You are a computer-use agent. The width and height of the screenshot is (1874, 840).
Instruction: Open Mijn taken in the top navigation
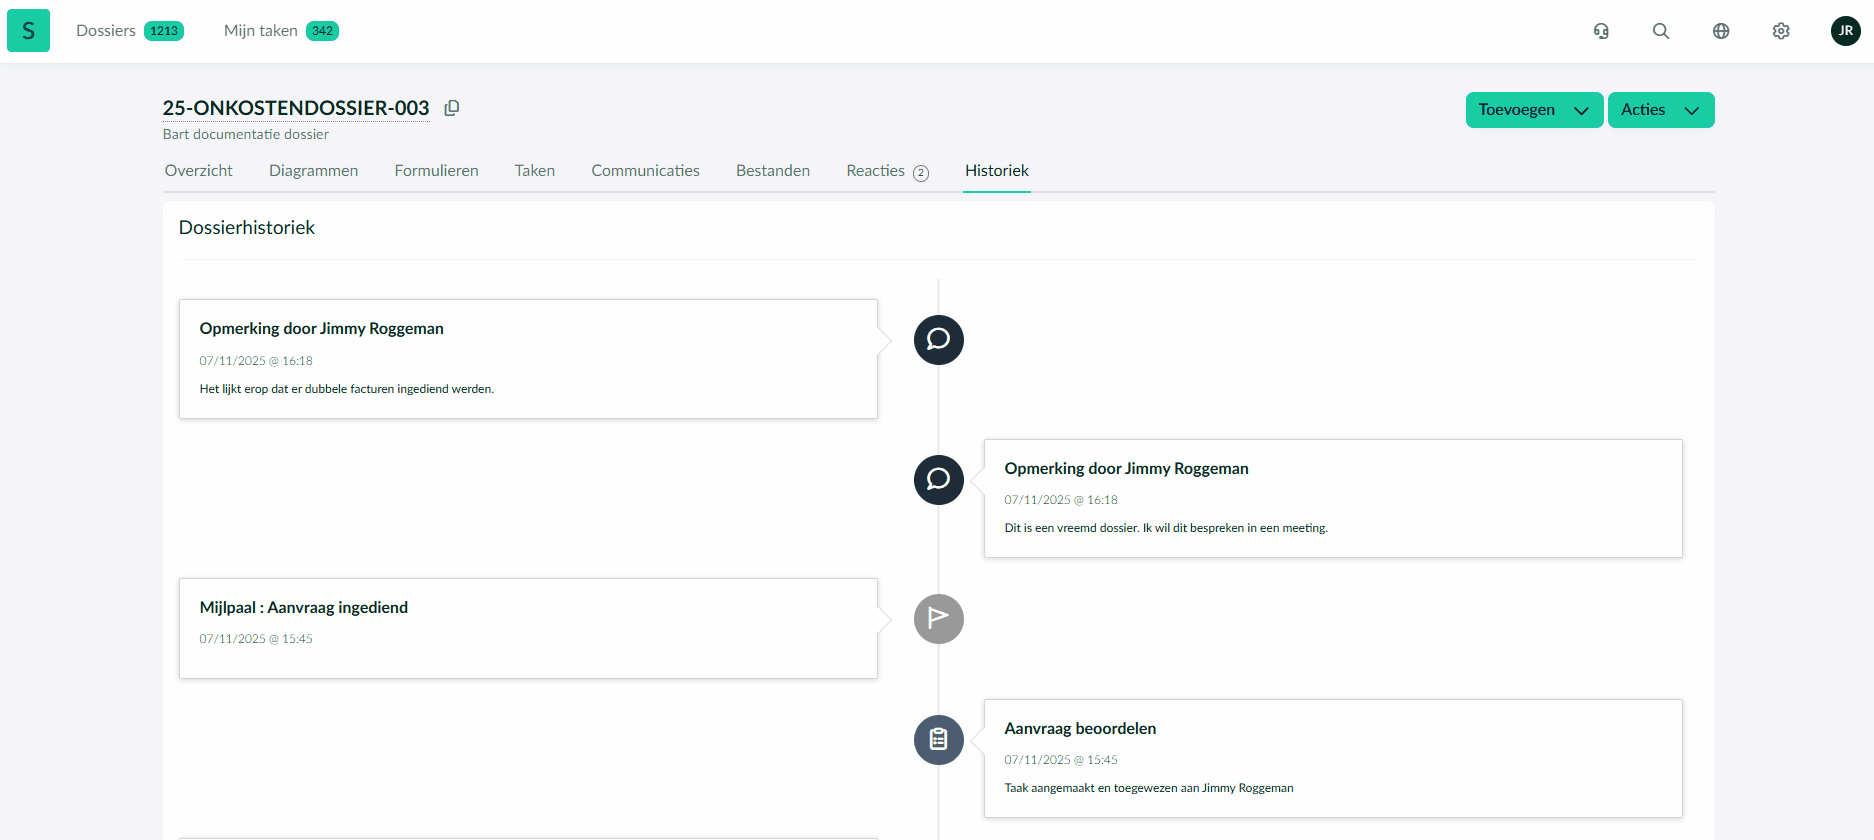pos(261,31)
